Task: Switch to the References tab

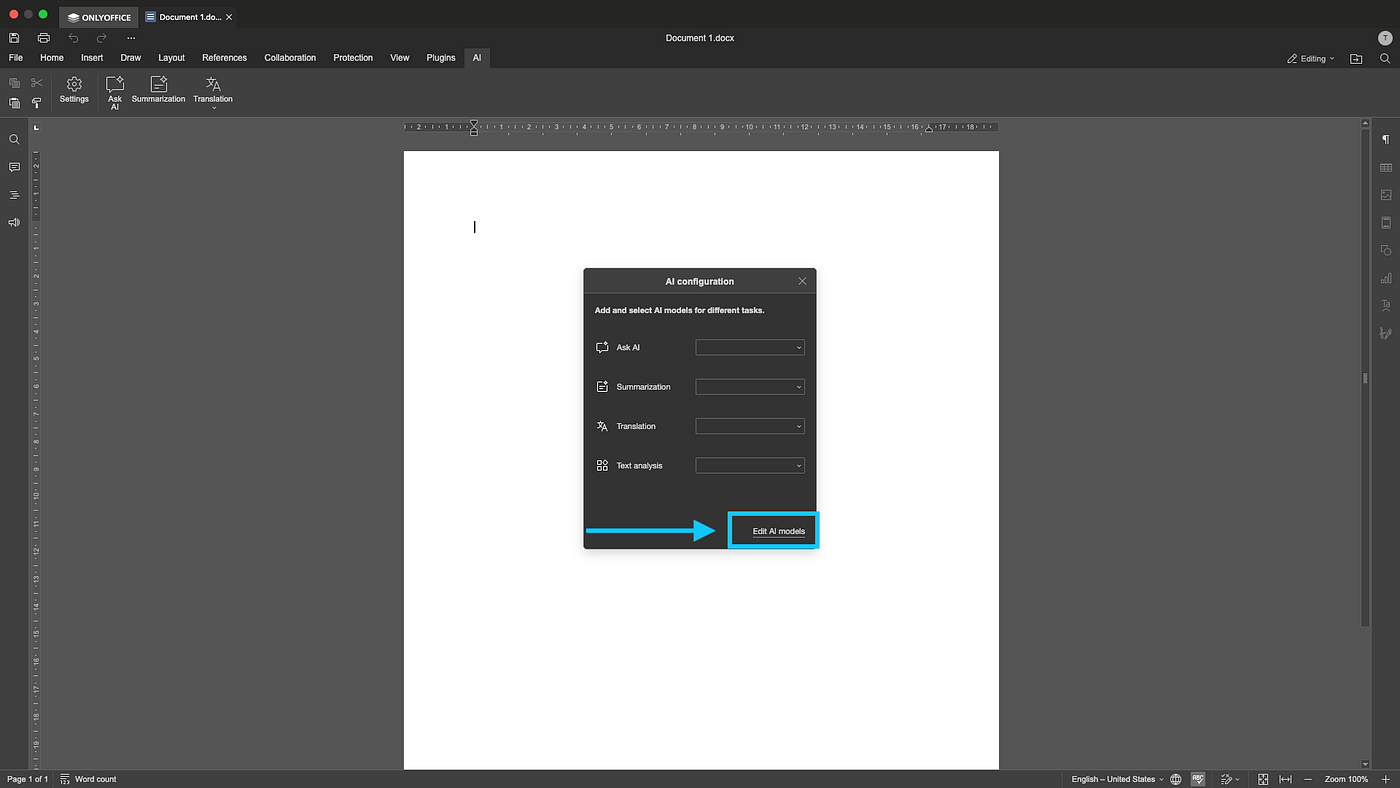Action: click(224, 58)
